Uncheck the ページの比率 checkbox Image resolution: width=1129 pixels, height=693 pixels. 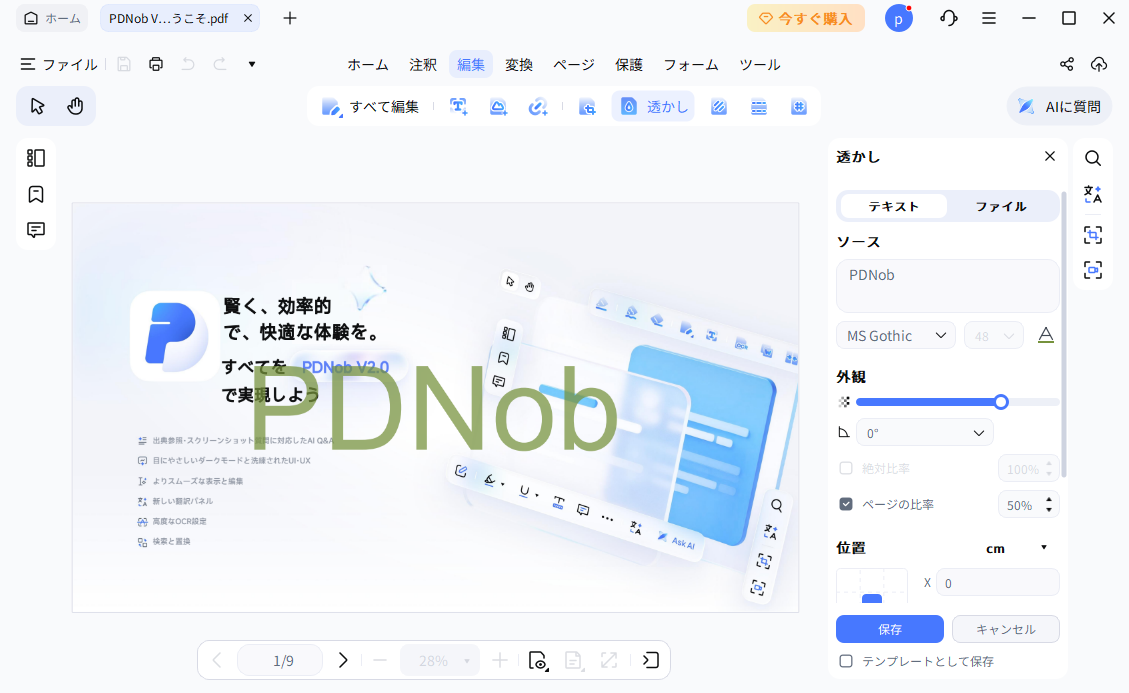click(x=846, y=504)
